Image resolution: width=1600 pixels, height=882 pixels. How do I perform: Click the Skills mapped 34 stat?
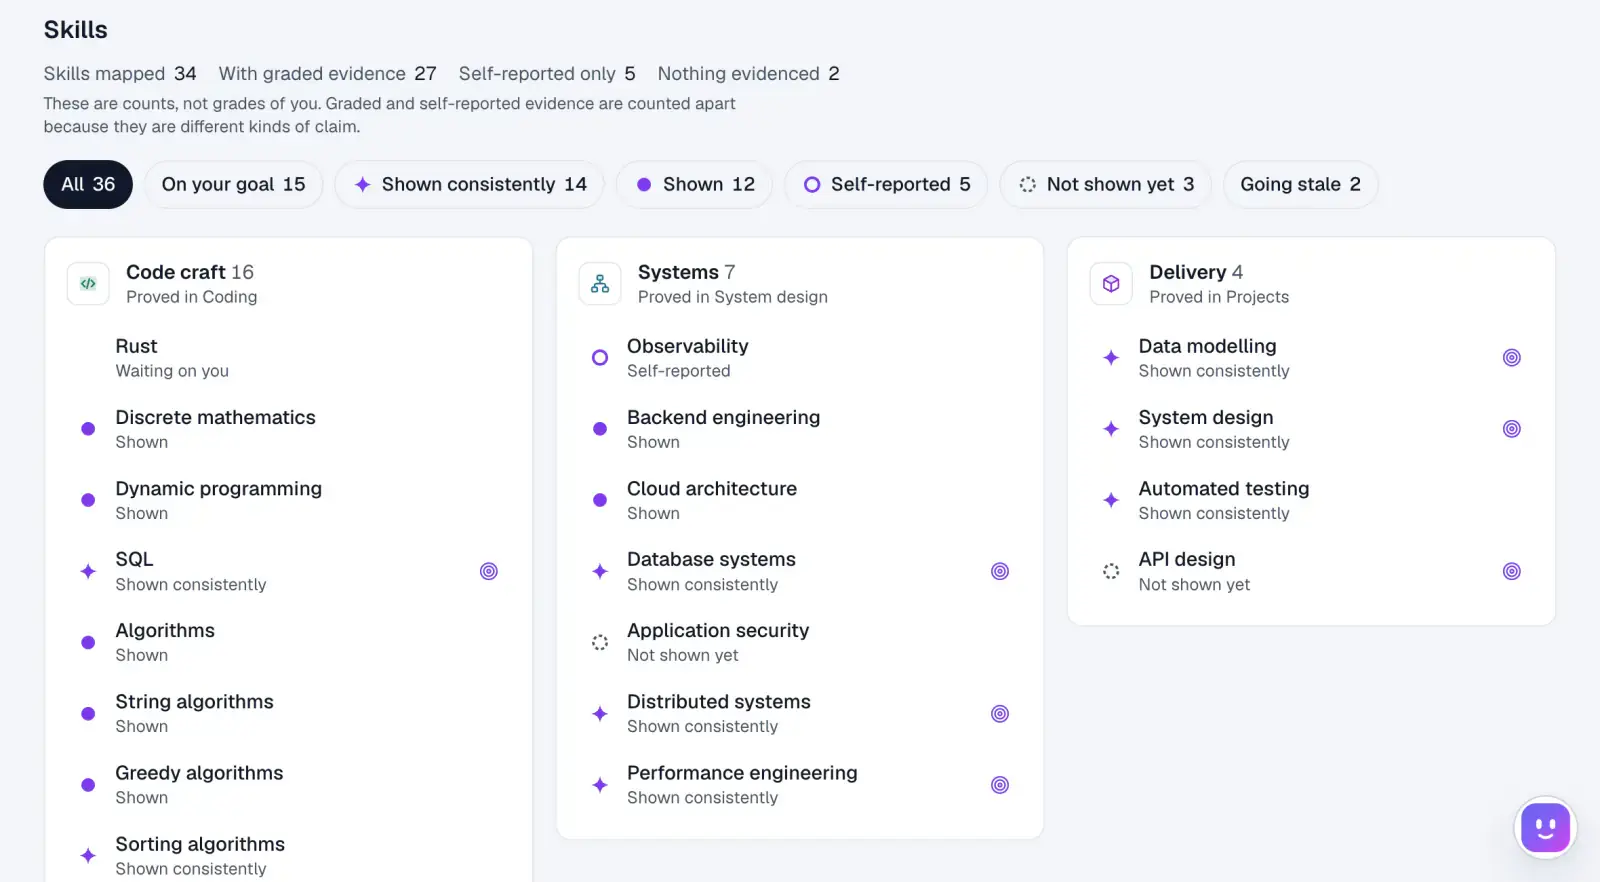tap(120, 73)
